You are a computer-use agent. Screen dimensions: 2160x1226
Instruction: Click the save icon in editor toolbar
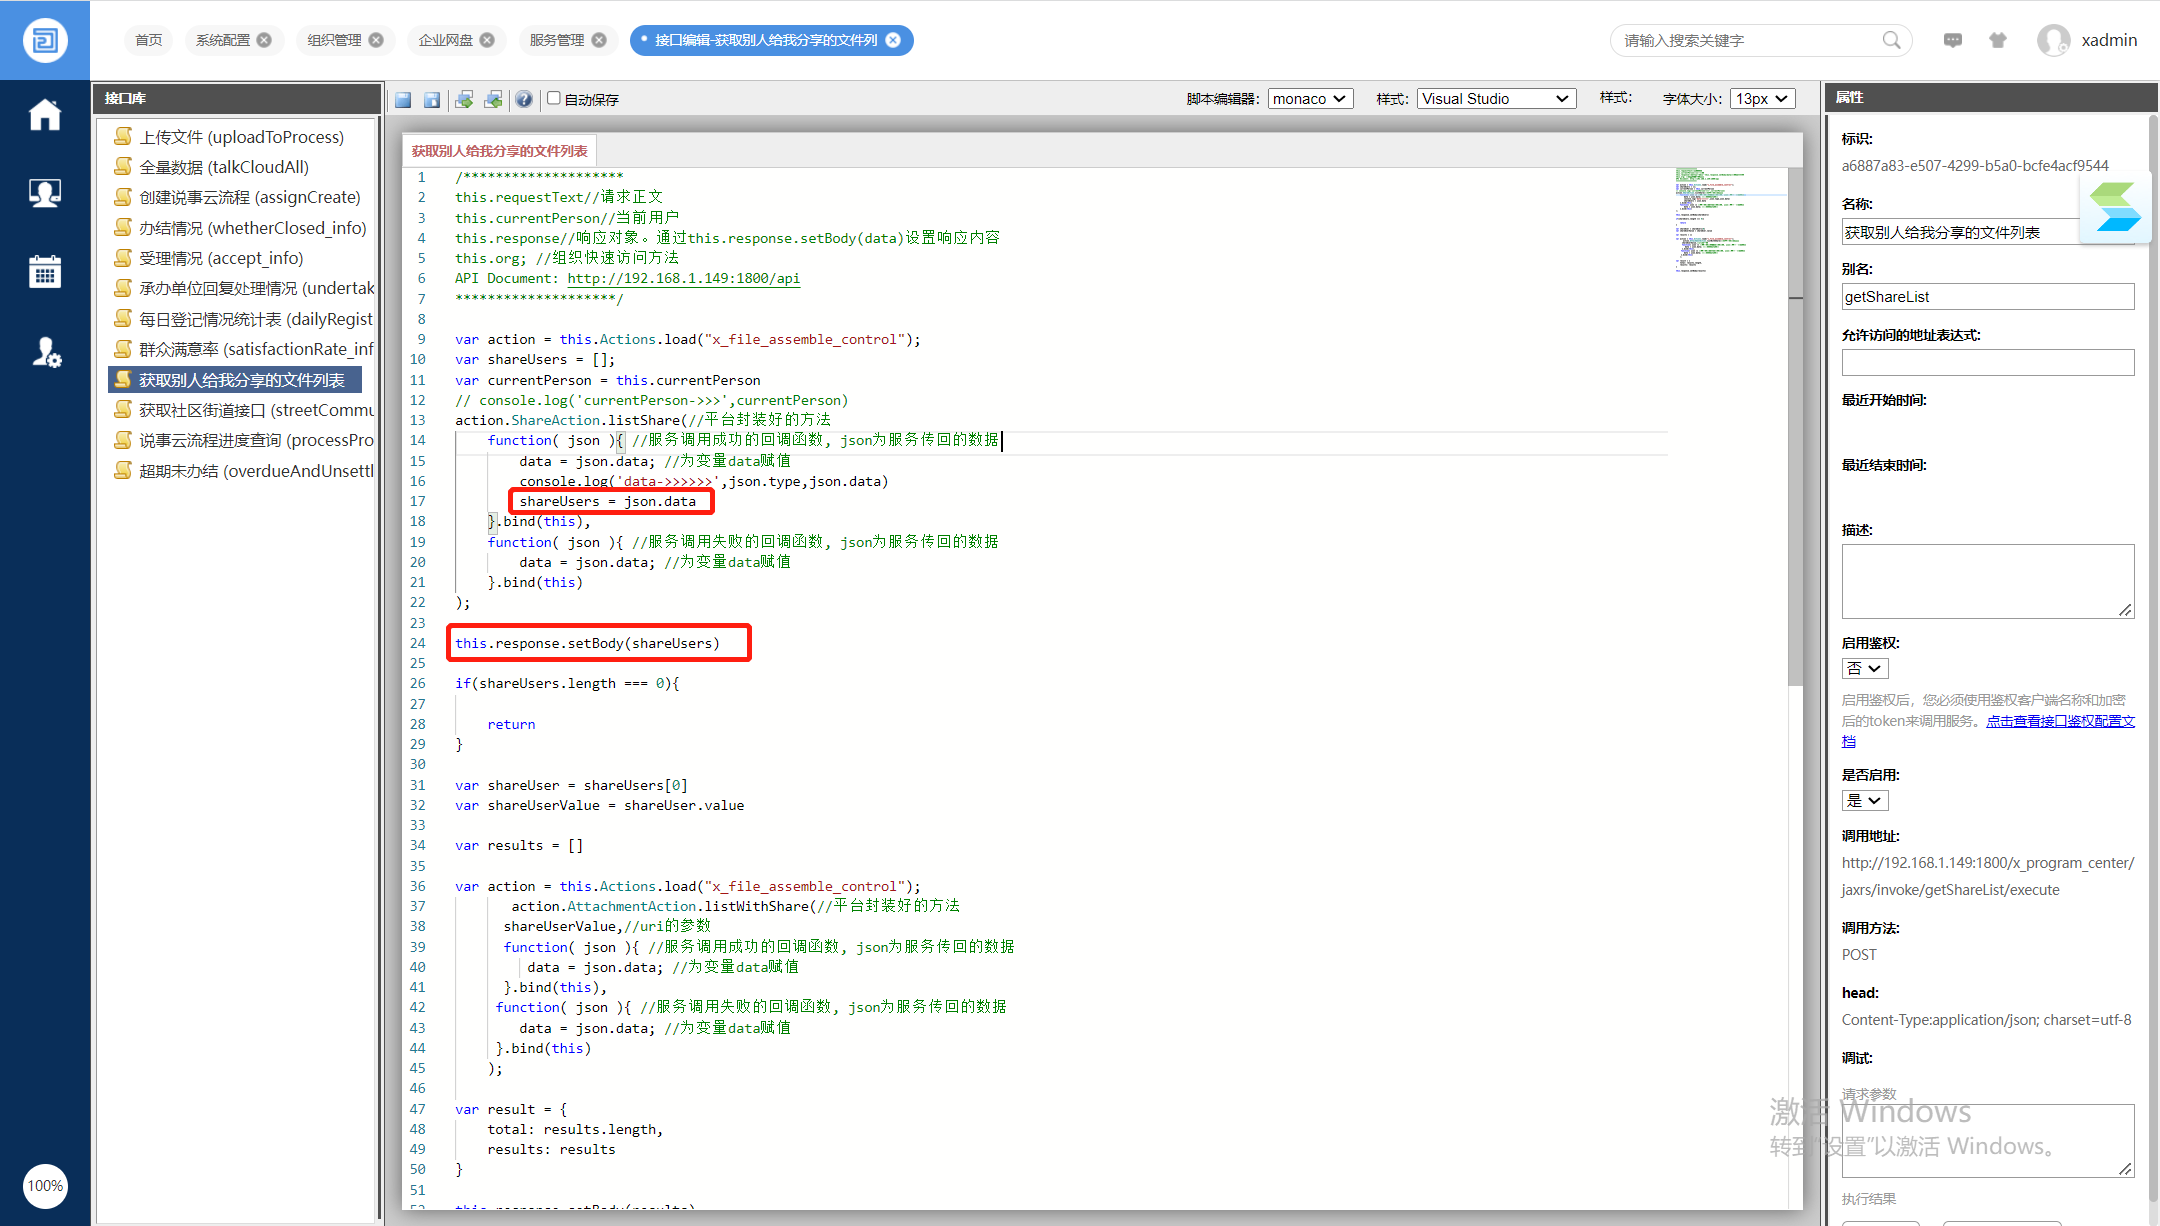pyautogui.click(x=403, y=99)
